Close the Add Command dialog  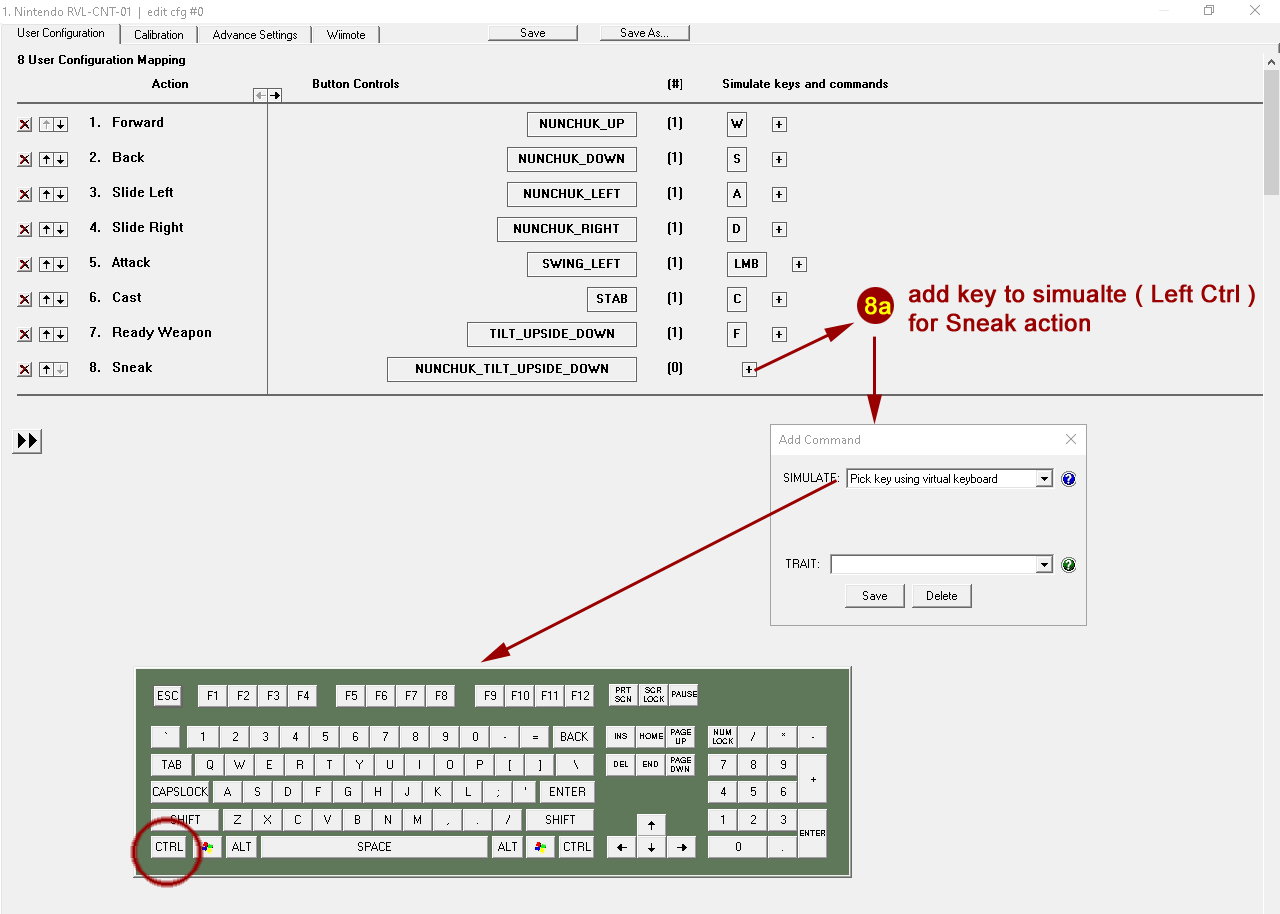pos(1070,439)
